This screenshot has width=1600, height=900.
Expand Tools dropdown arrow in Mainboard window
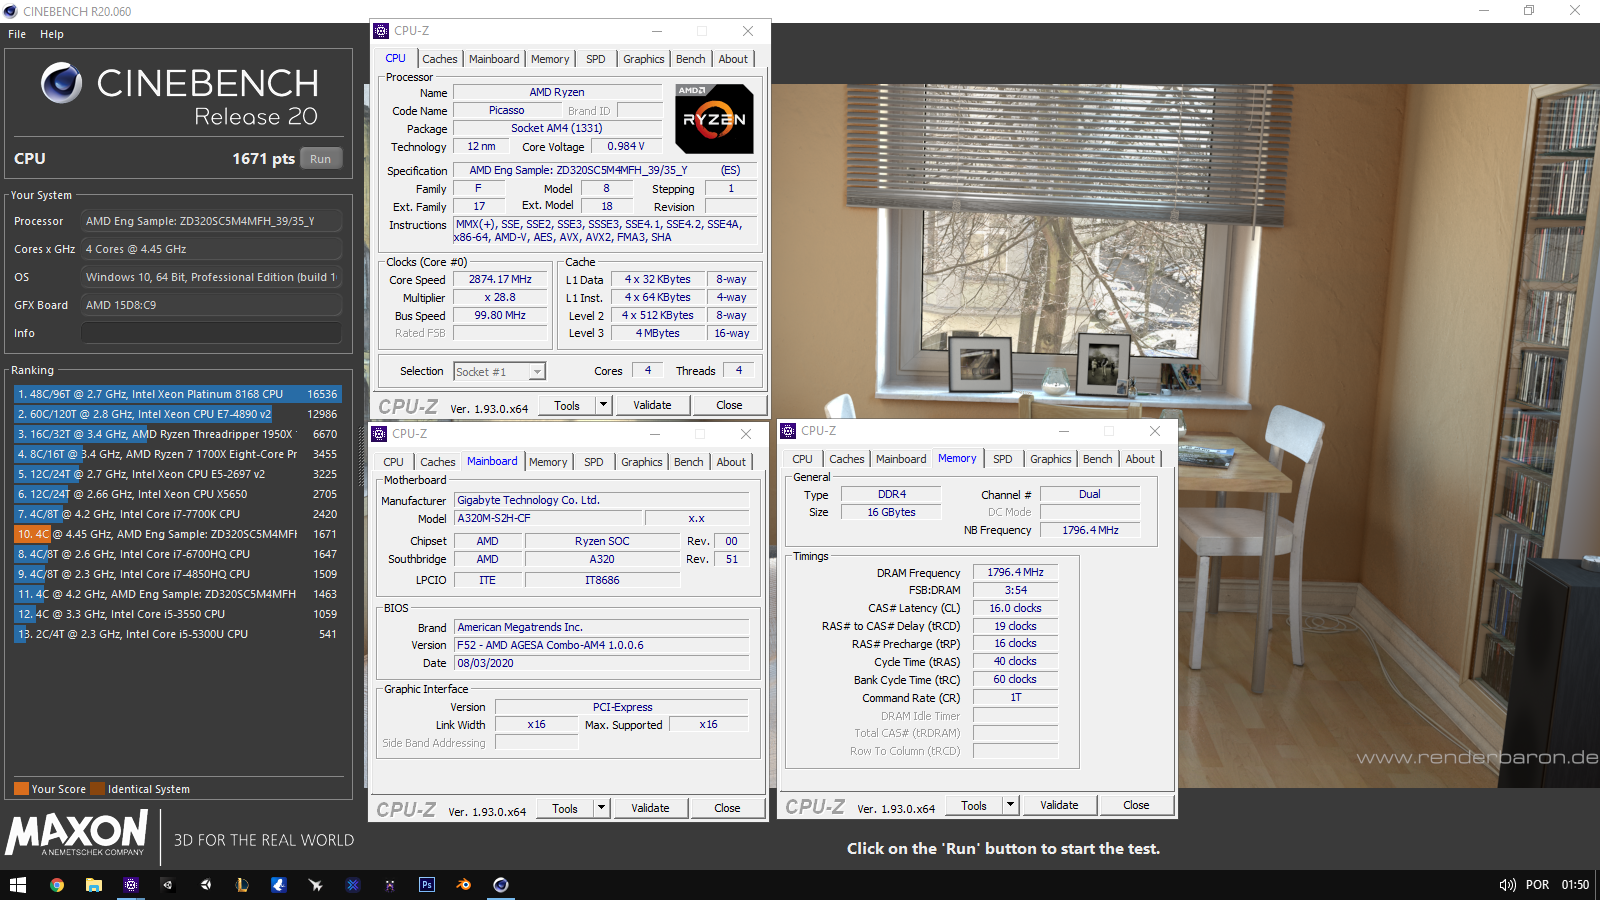coord(601,808)
